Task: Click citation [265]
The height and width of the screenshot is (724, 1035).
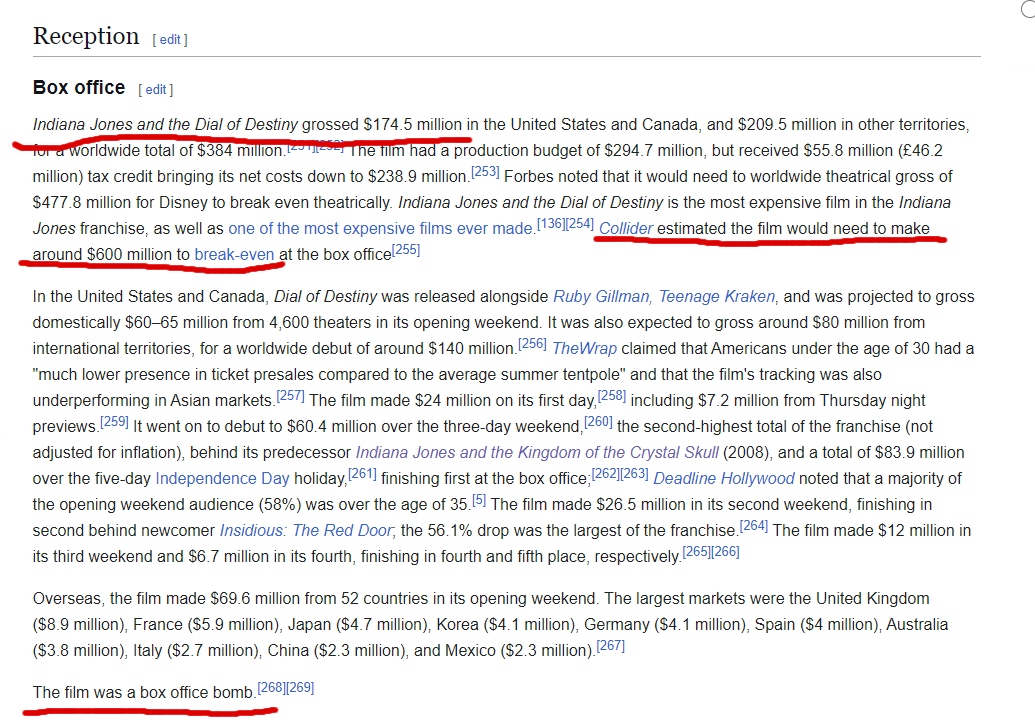Action: point(696,552)
